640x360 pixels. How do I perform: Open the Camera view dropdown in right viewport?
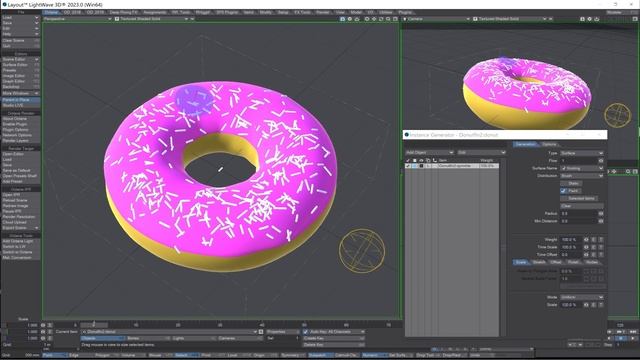436,19
